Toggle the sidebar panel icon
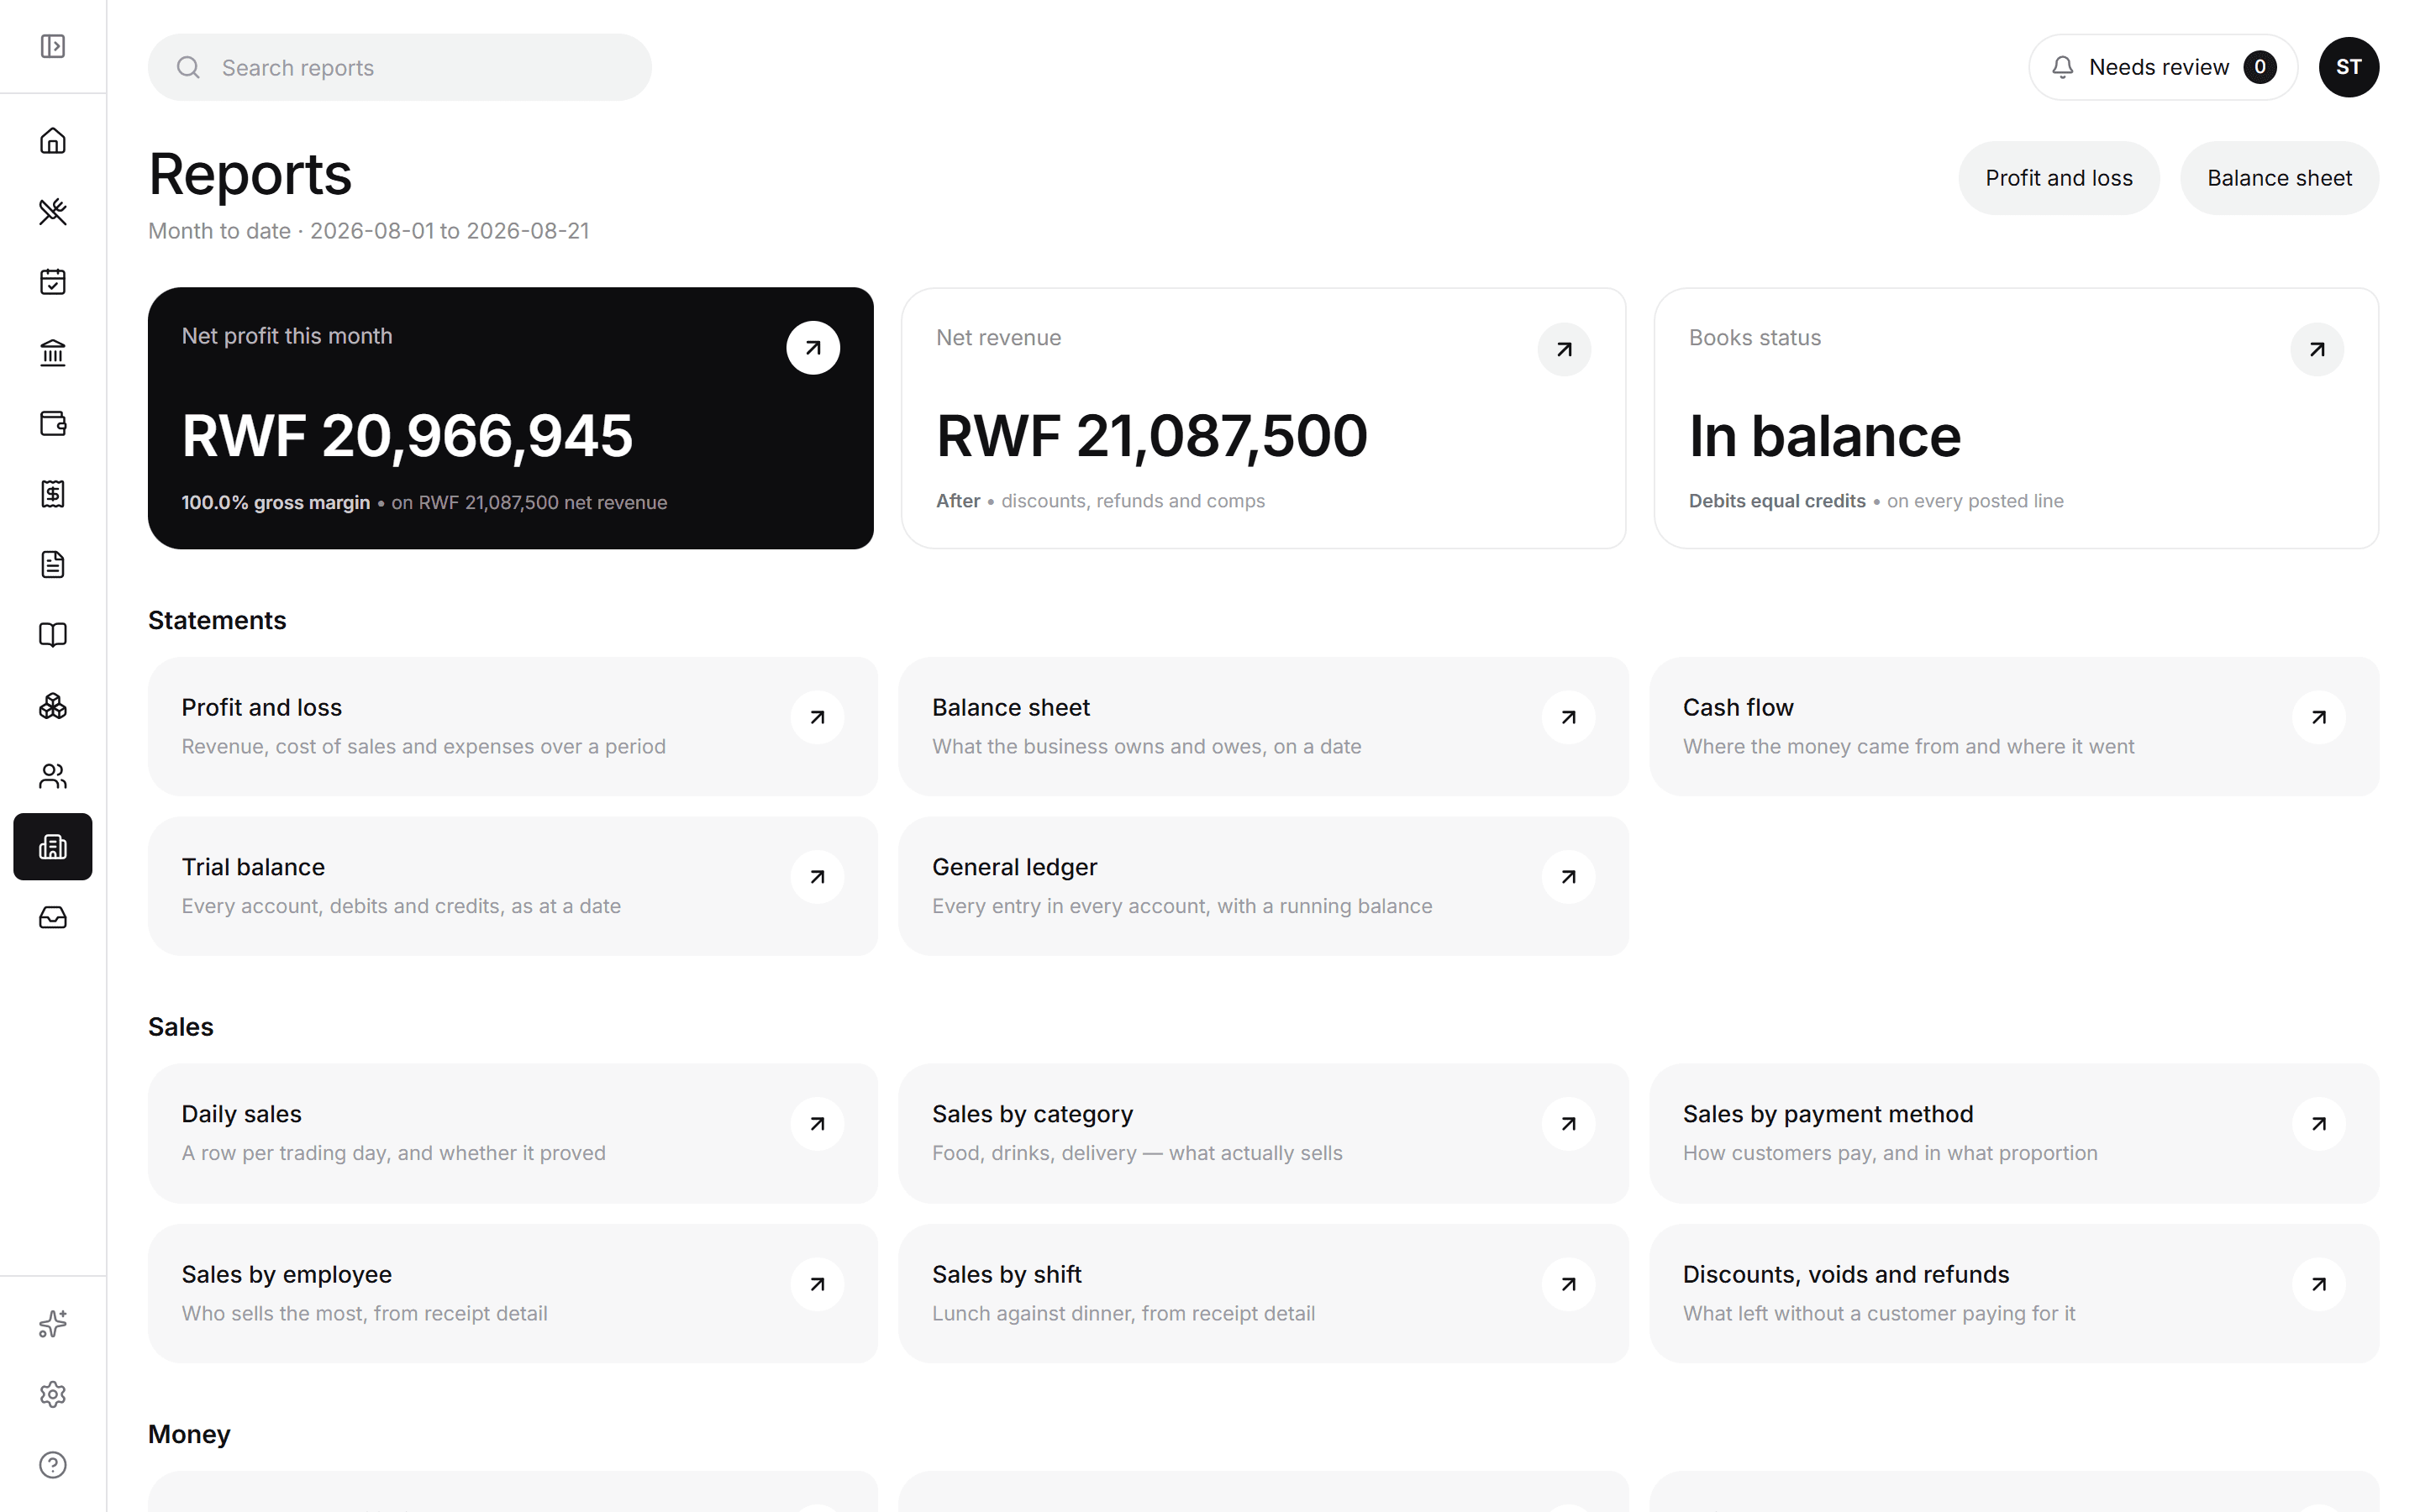Screen dimensions: 2420x1512 click(53, 46)
